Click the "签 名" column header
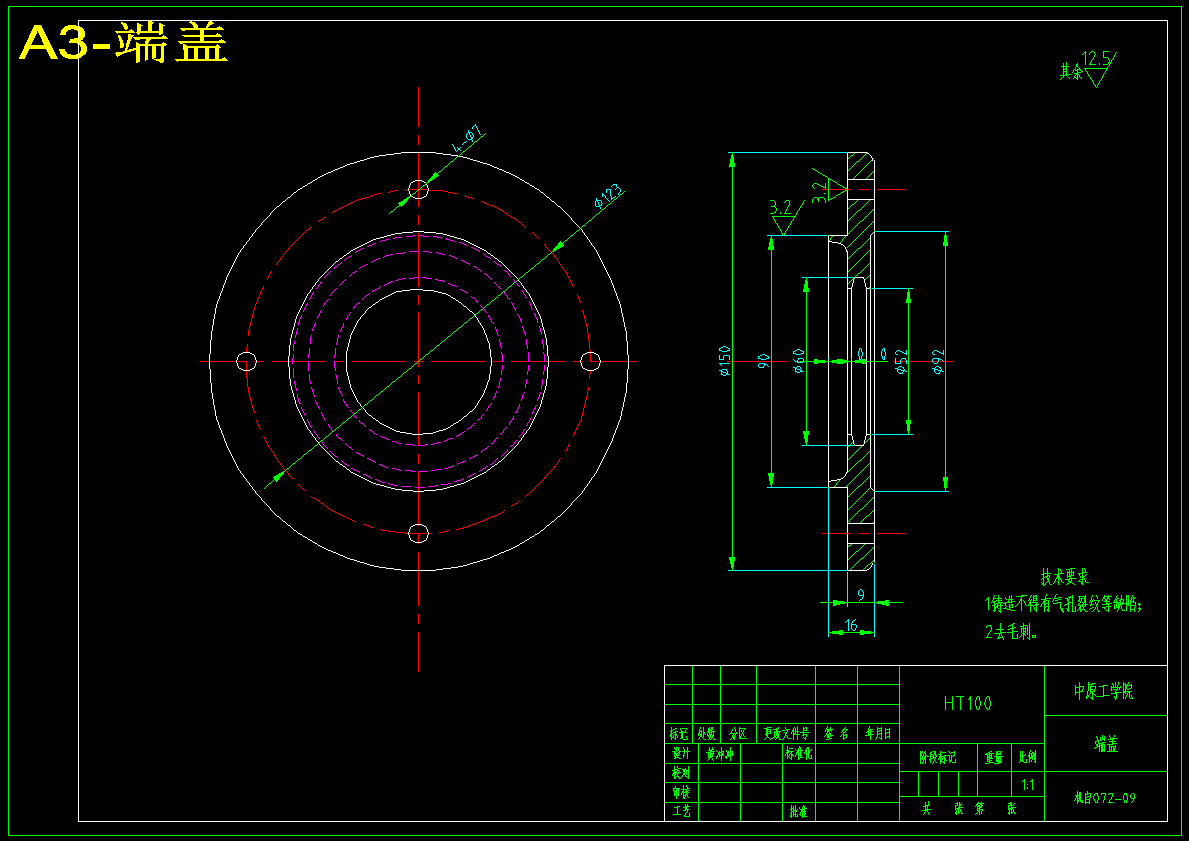Image resolution: width=1189 pixels, height=841 pixels. 836,733
